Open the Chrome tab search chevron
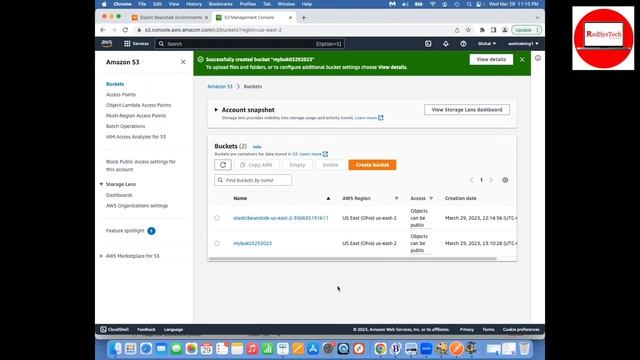 (537, 18)
